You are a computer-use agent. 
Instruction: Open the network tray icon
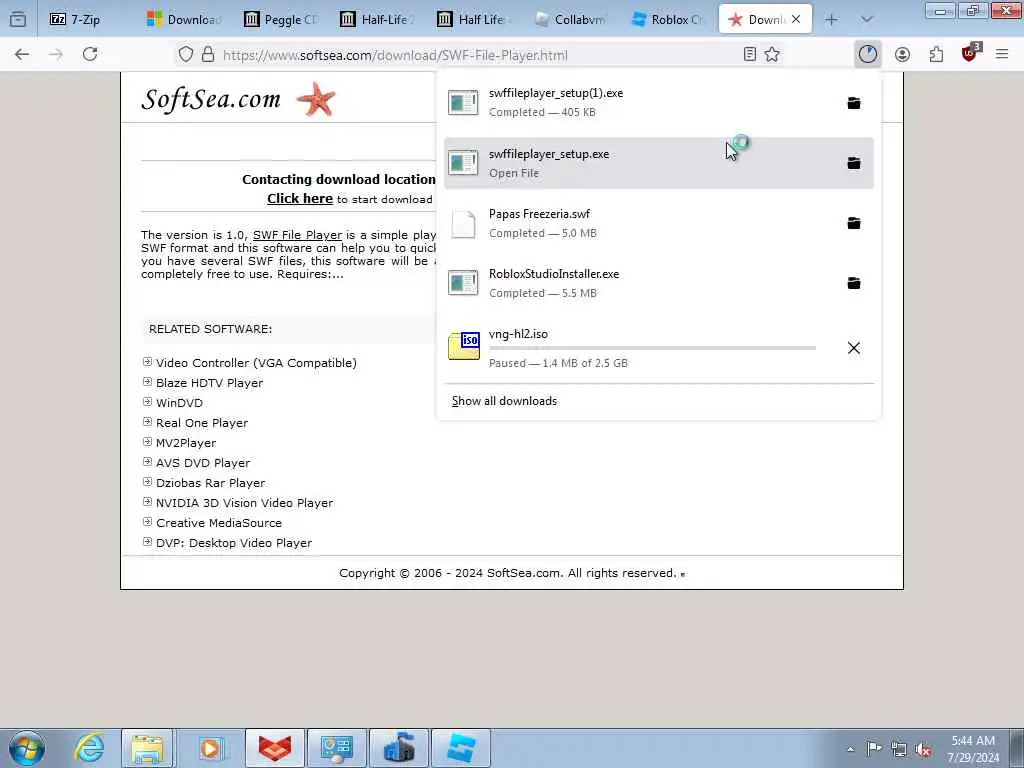tap(899, 749)
